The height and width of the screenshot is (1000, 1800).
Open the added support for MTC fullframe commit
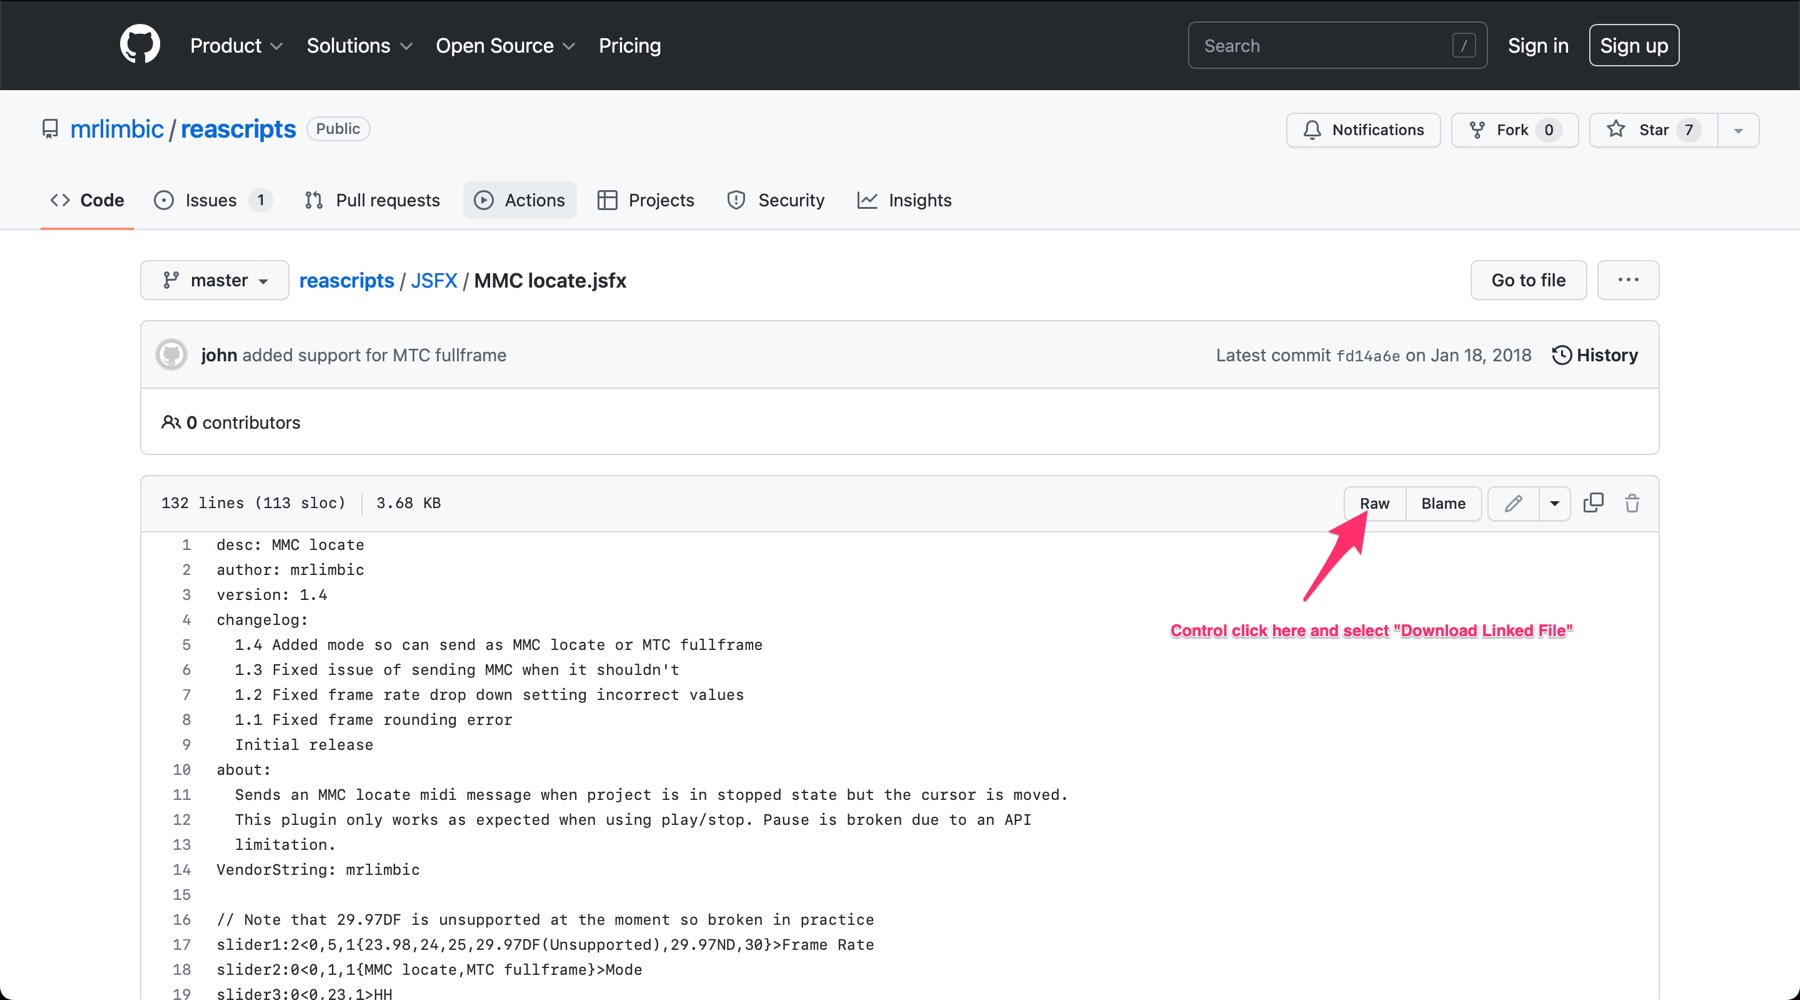[x=374, y=355]
